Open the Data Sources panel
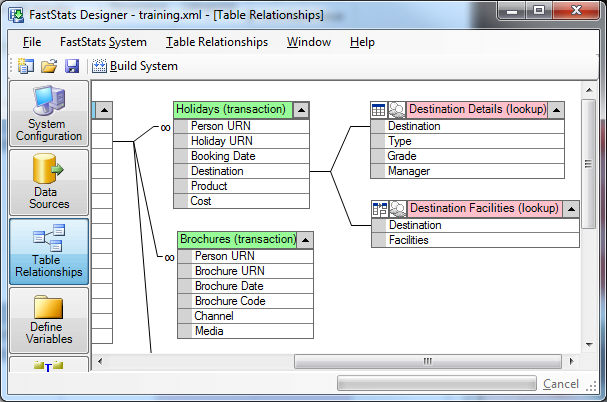The image size is (607, 402). point(49,182)
